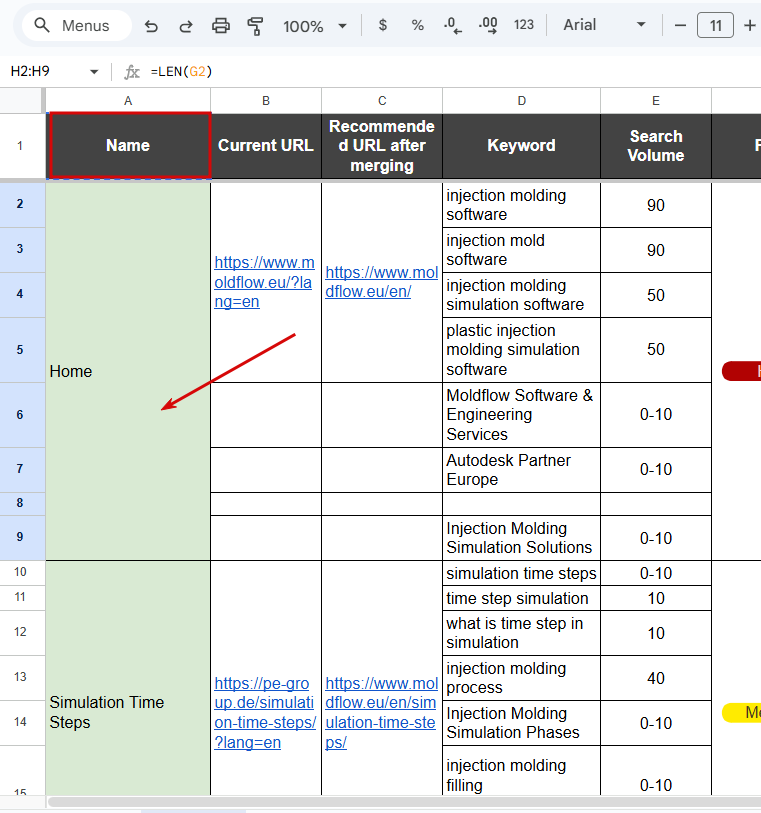Open pe-group.de simulation-time-steps link

[x=265, y=713]
